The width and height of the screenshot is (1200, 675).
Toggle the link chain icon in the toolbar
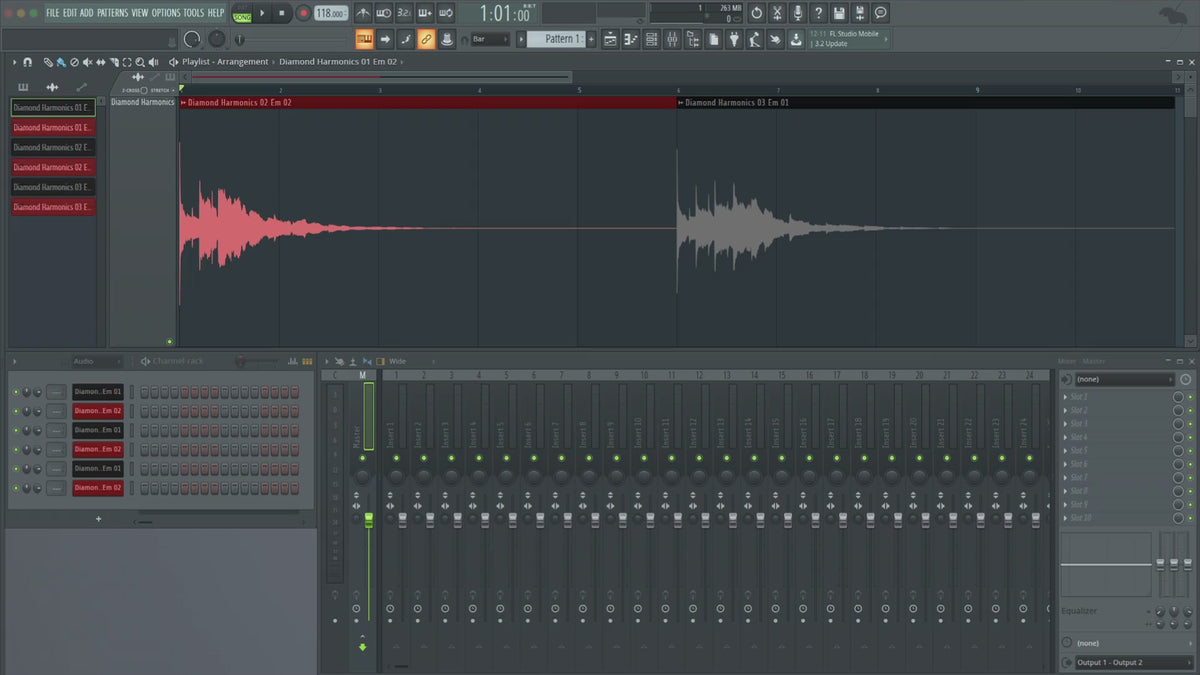[x=426, y=39]
